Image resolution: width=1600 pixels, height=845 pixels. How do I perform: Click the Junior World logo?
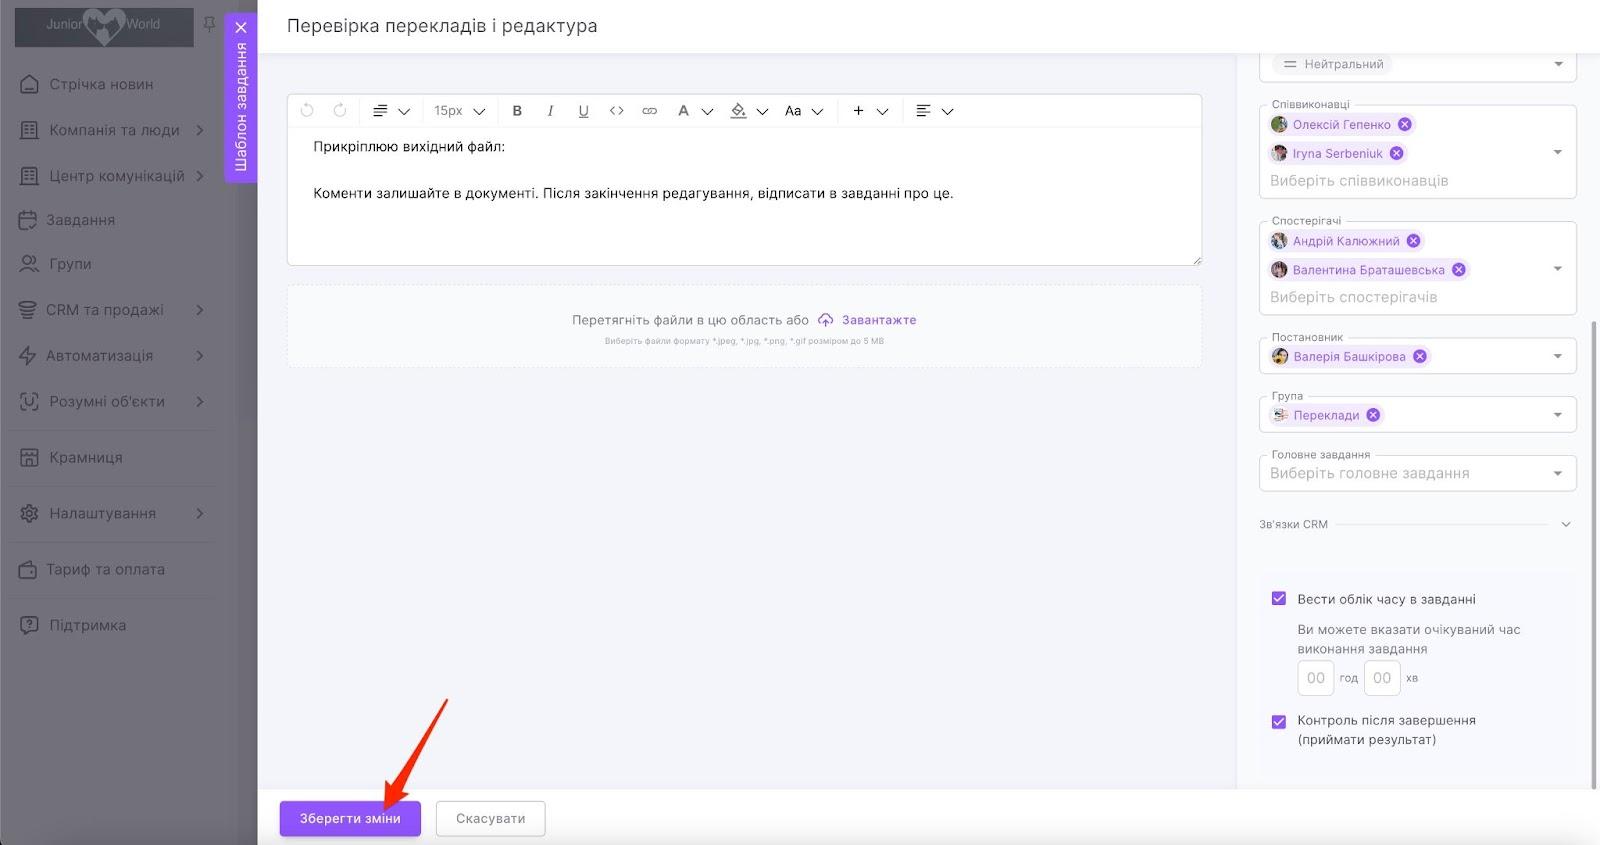click(104, 27)
